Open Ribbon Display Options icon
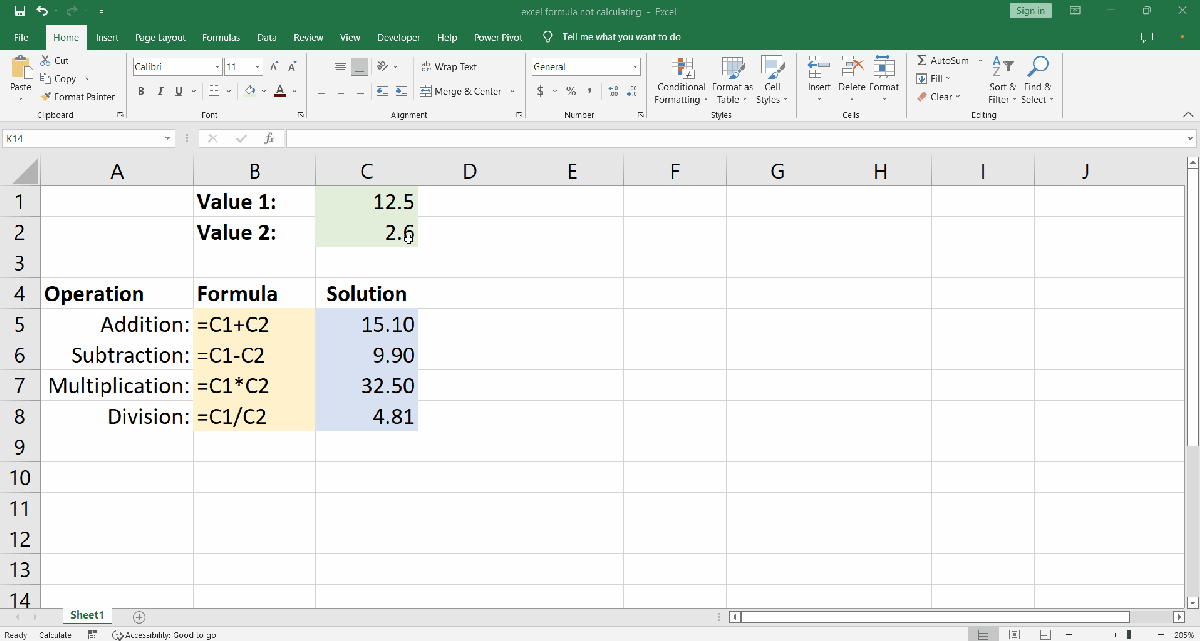The image size is (1200, 641). coord(1075,11)
